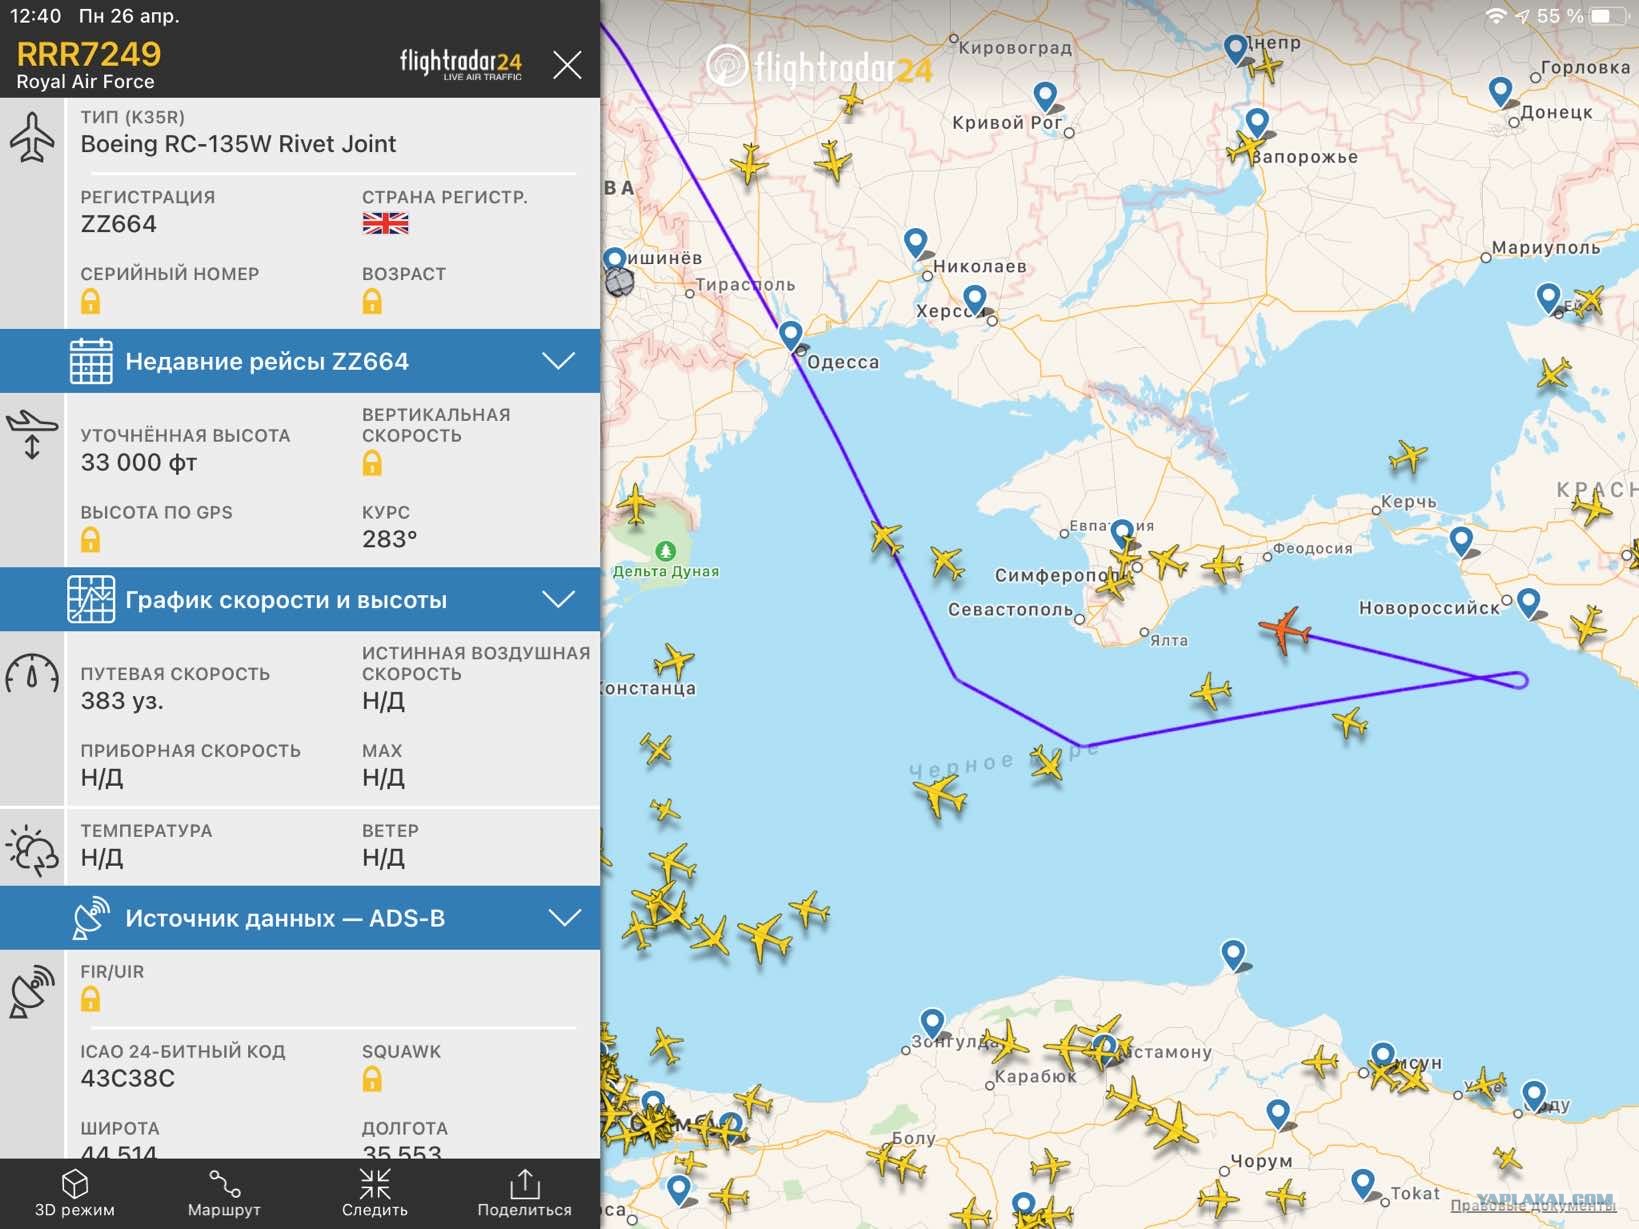Tap the satellite dish icon in Источник данных header
1639x1229 pixels.
pos(91,918)
